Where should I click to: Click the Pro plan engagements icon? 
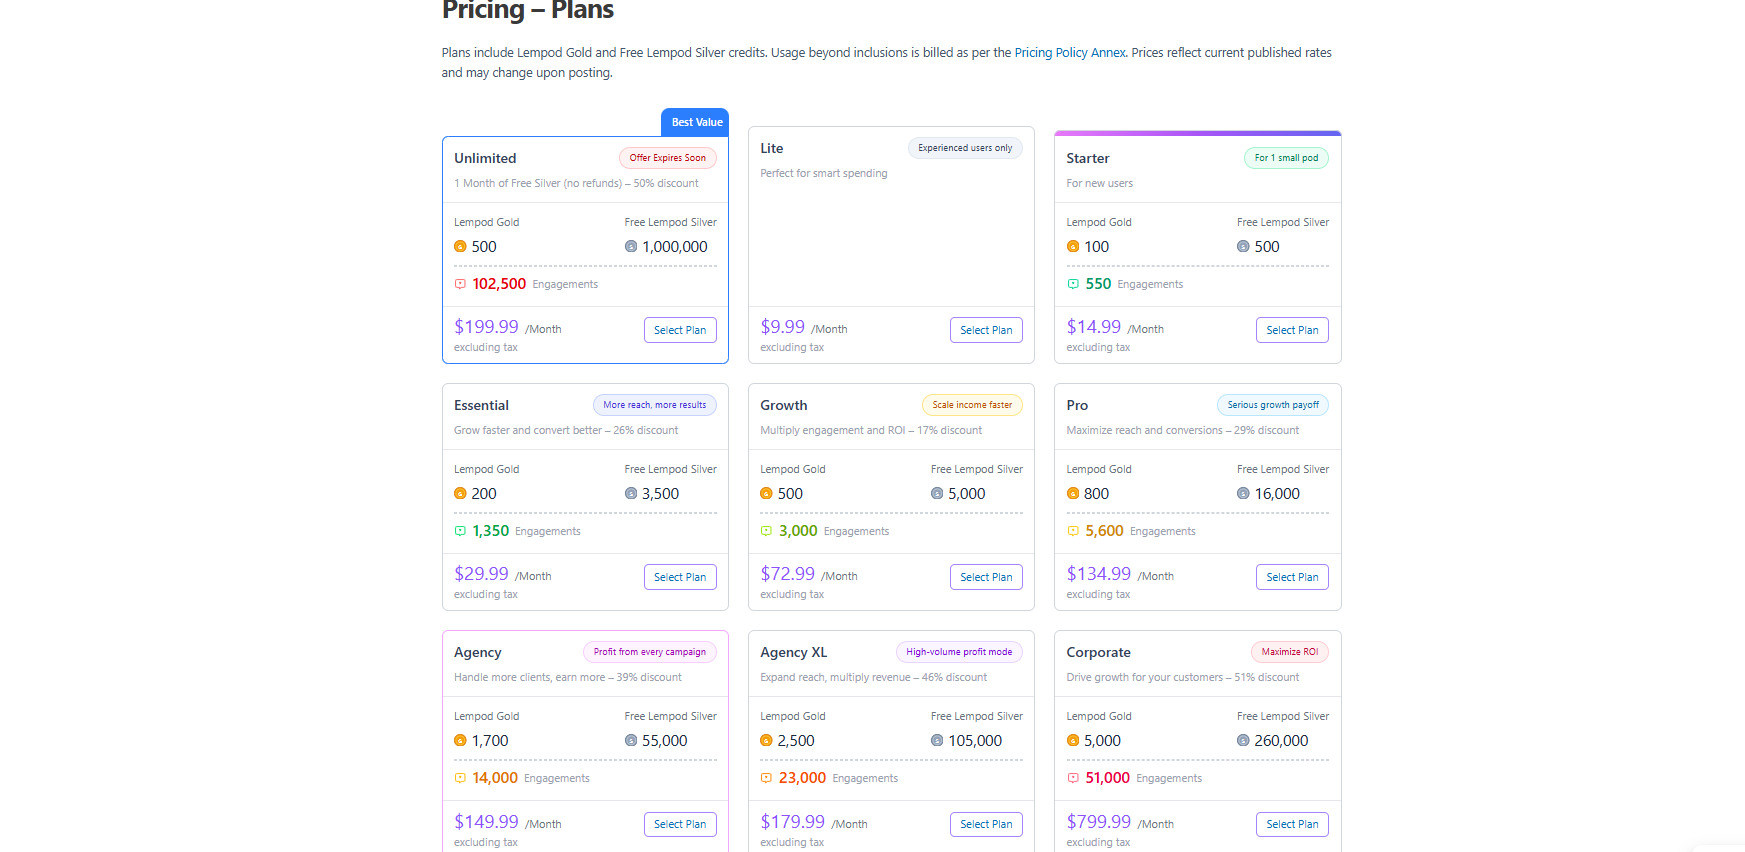(x=1073, y=531)
